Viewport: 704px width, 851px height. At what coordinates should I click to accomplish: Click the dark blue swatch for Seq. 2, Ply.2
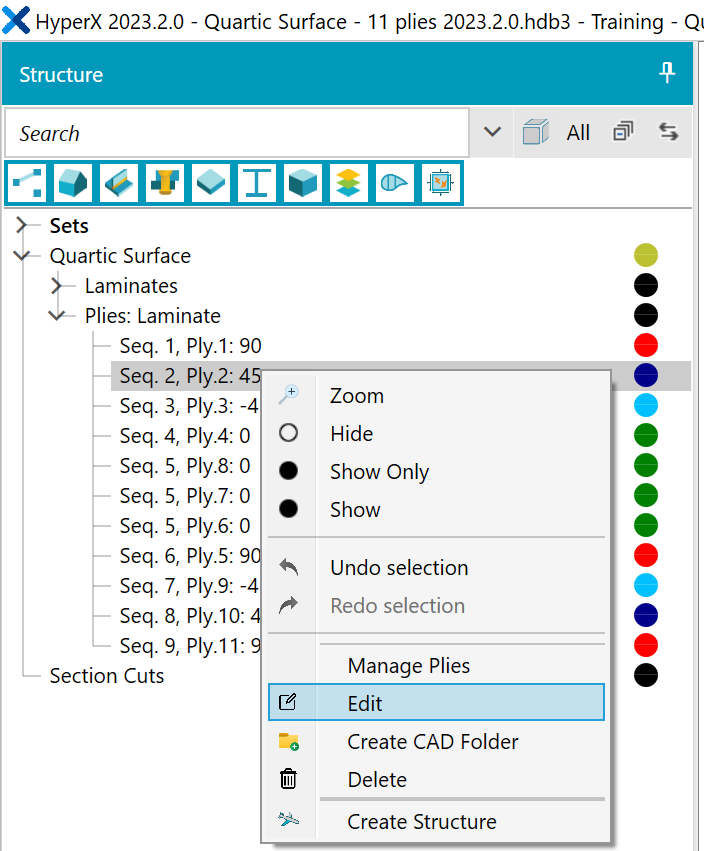tap(645, 375)
